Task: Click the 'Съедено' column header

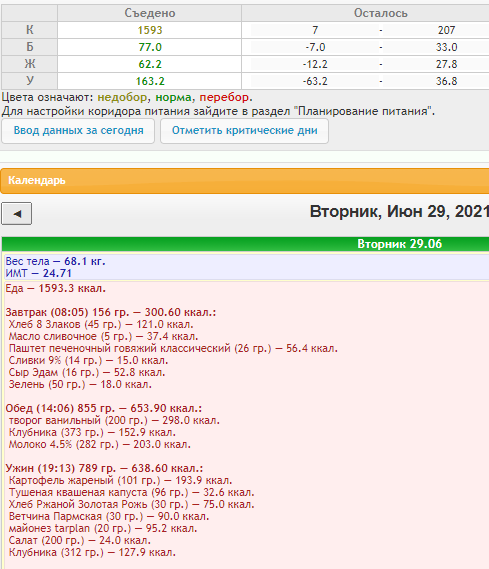Action: 149,13
